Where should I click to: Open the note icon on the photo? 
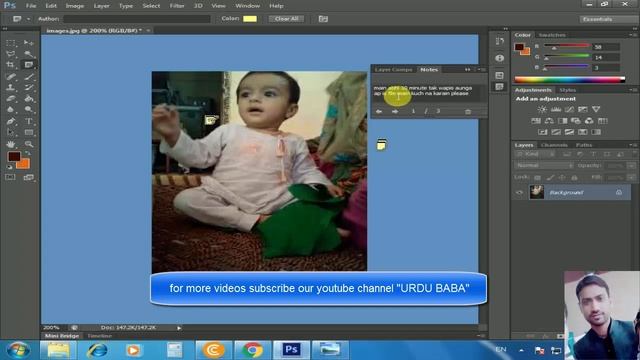click(x=211, y=120)
